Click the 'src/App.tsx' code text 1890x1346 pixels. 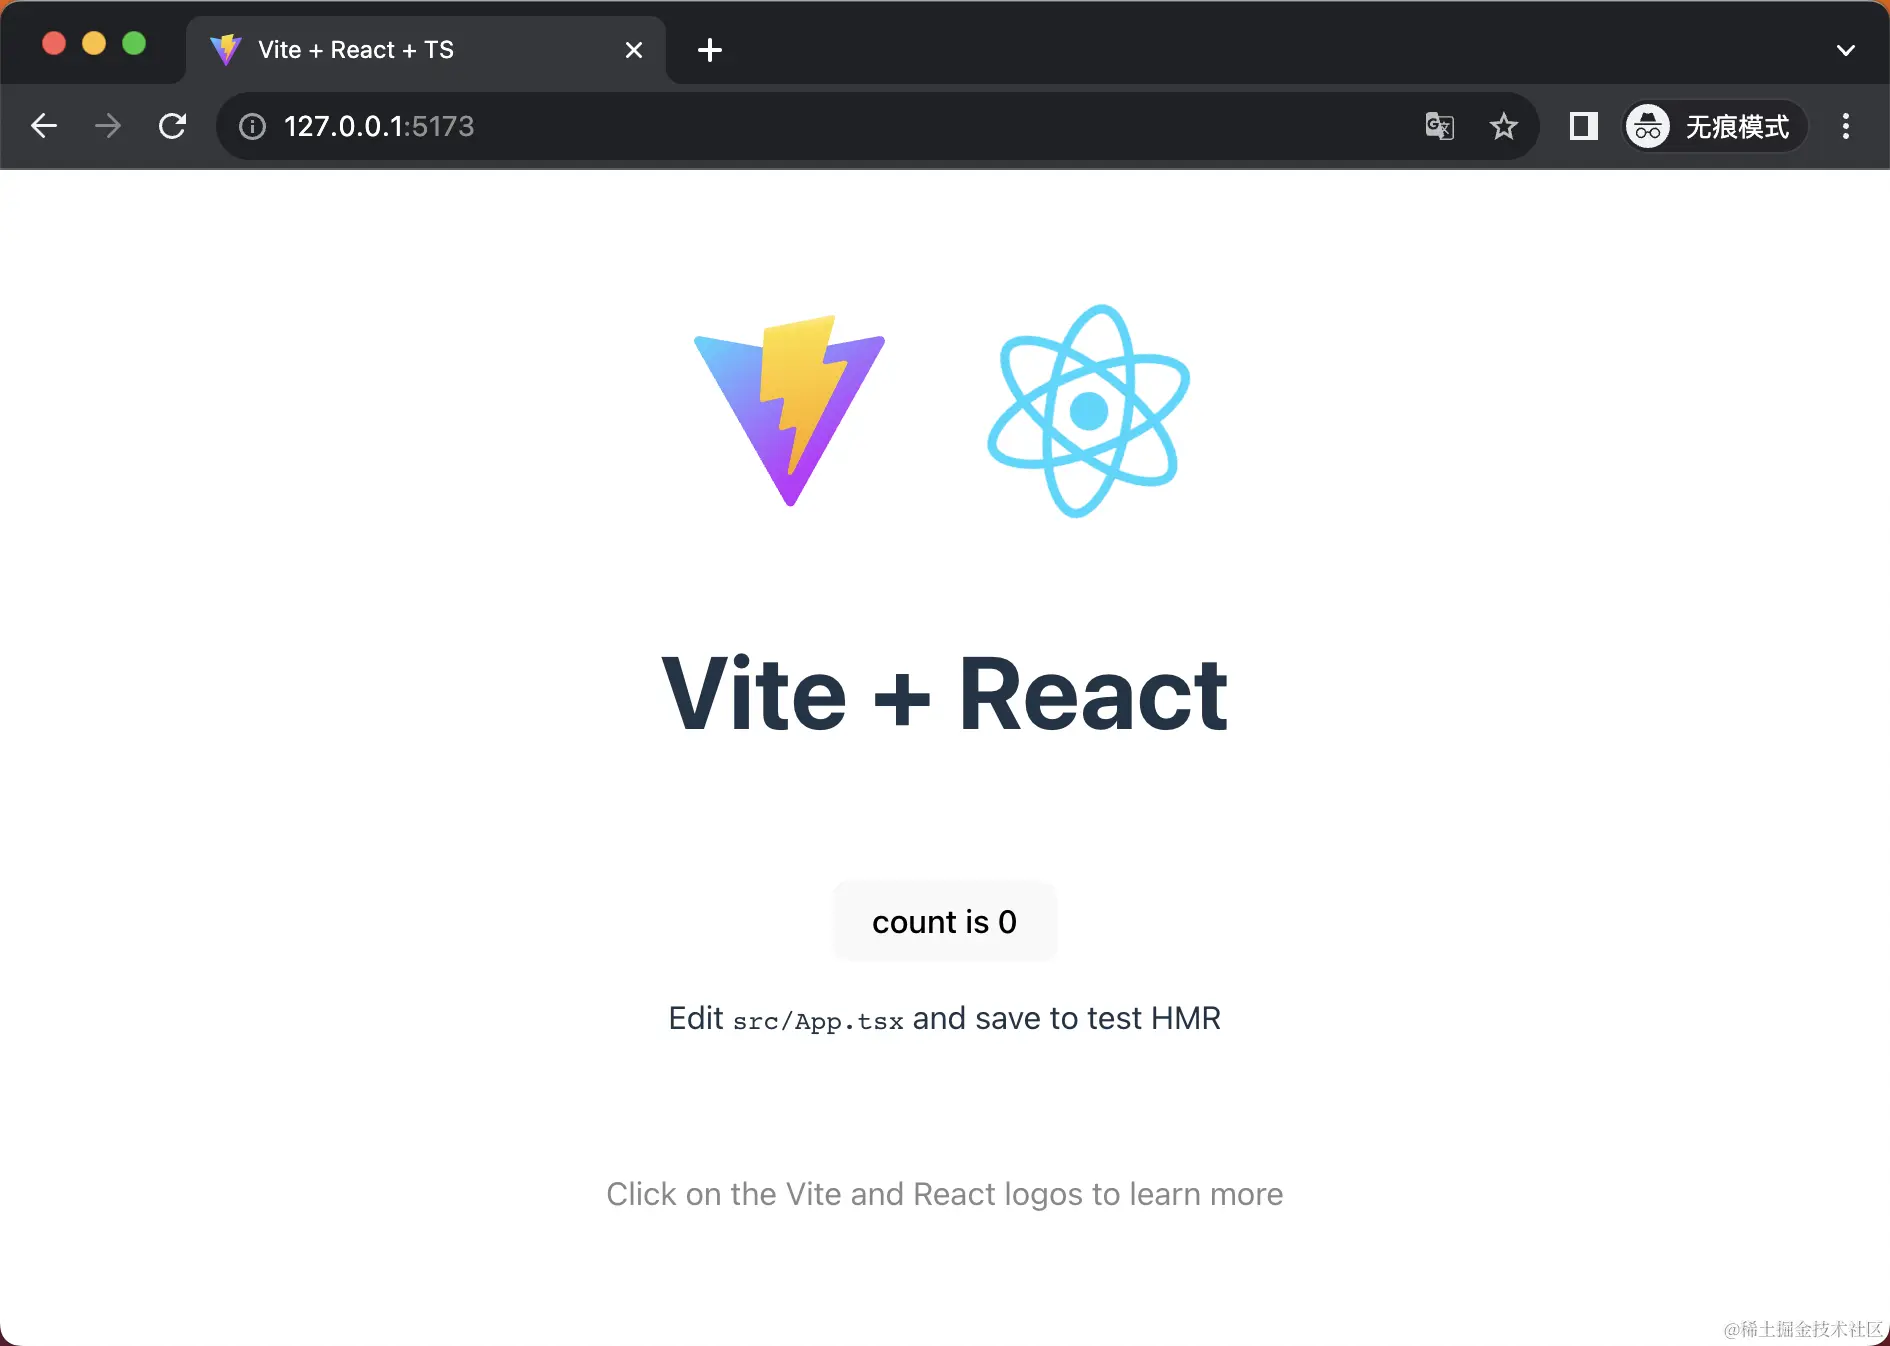pos(818,1021)
